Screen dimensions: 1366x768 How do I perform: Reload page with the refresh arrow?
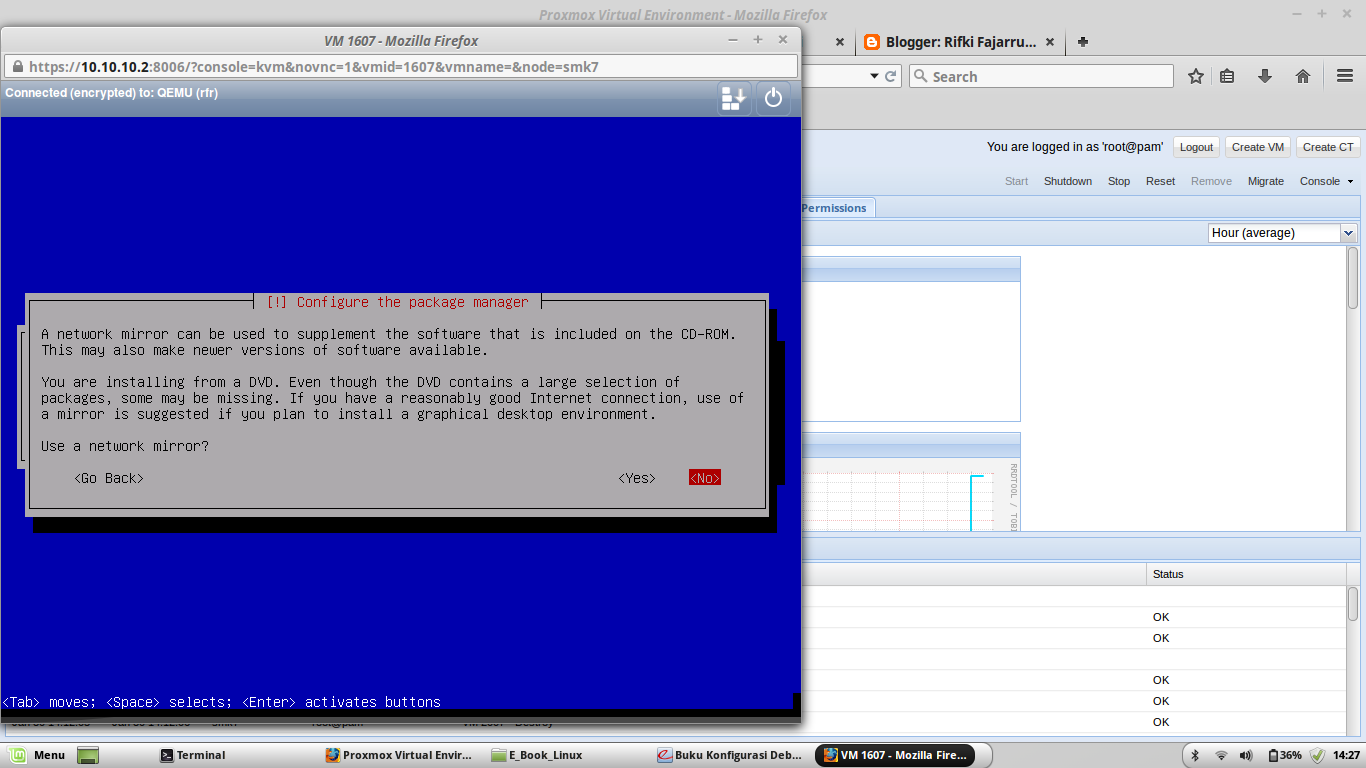[892, 76]
